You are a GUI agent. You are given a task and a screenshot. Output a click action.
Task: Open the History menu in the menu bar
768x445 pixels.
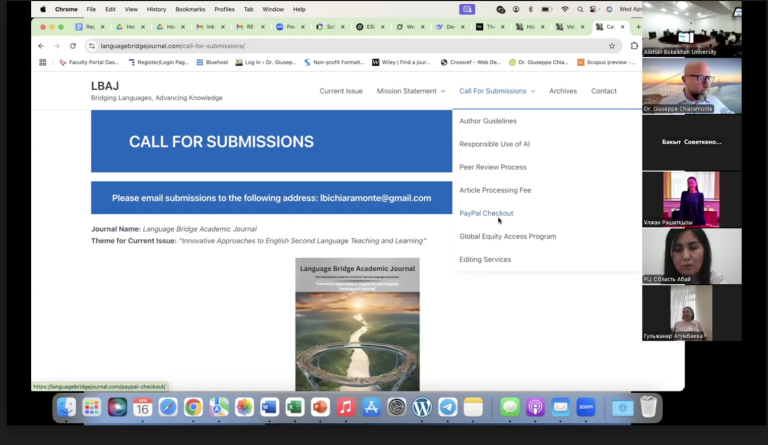(x=156, y=9)
